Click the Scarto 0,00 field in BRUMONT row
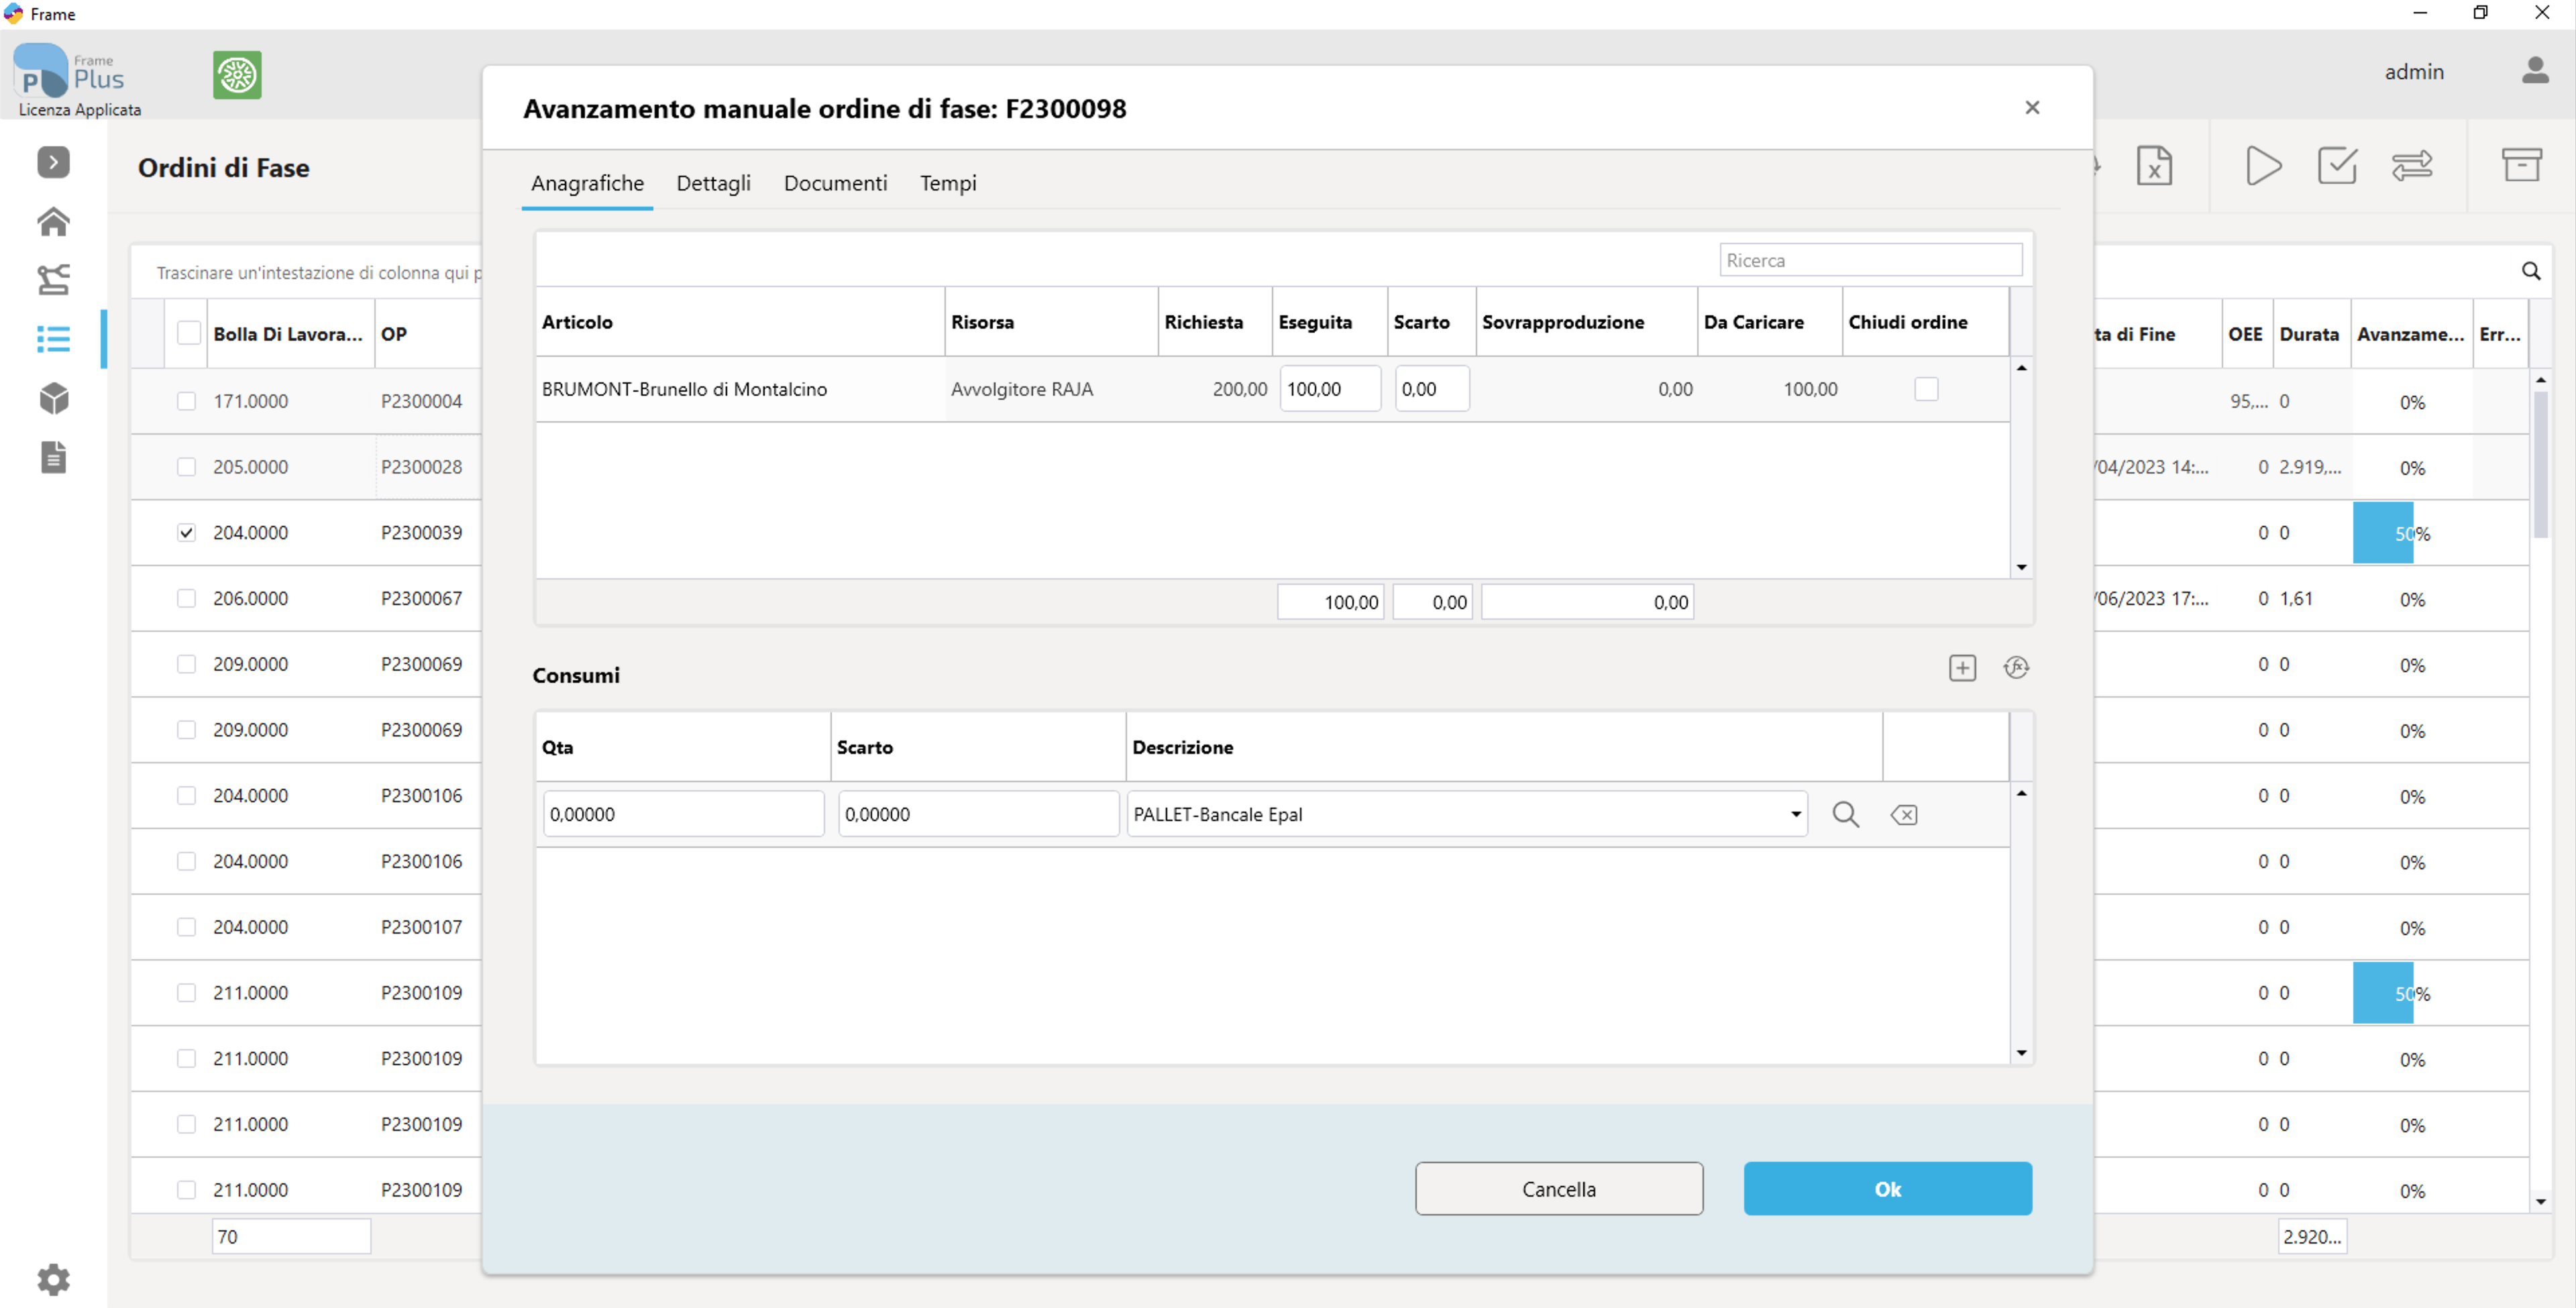The image size is (2576, 1308). pyautogui.click(x=1431, y=389)
